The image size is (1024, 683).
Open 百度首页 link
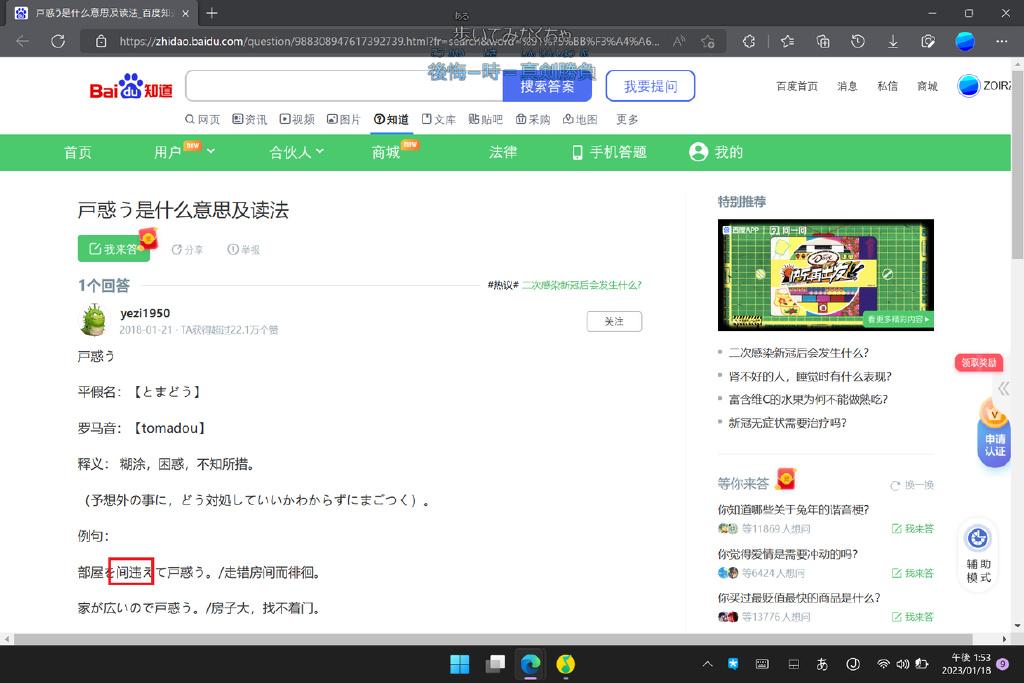click(797, 86)
